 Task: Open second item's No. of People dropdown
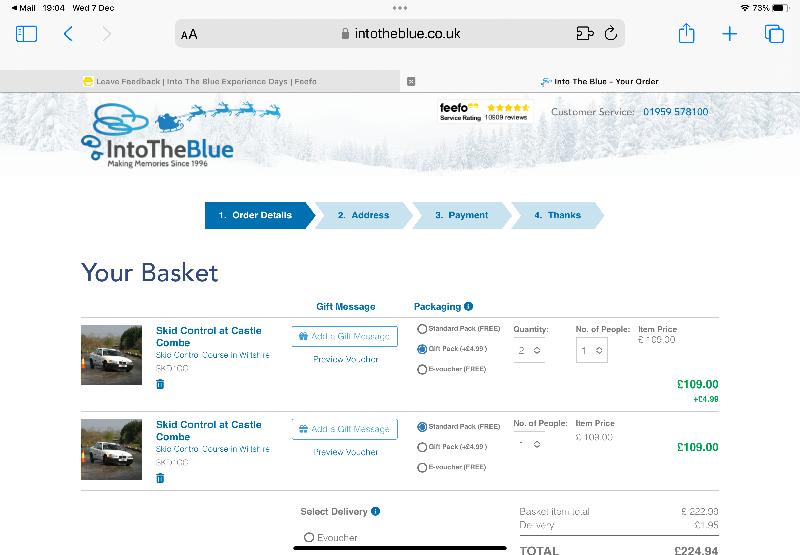(x=529, y=444)
